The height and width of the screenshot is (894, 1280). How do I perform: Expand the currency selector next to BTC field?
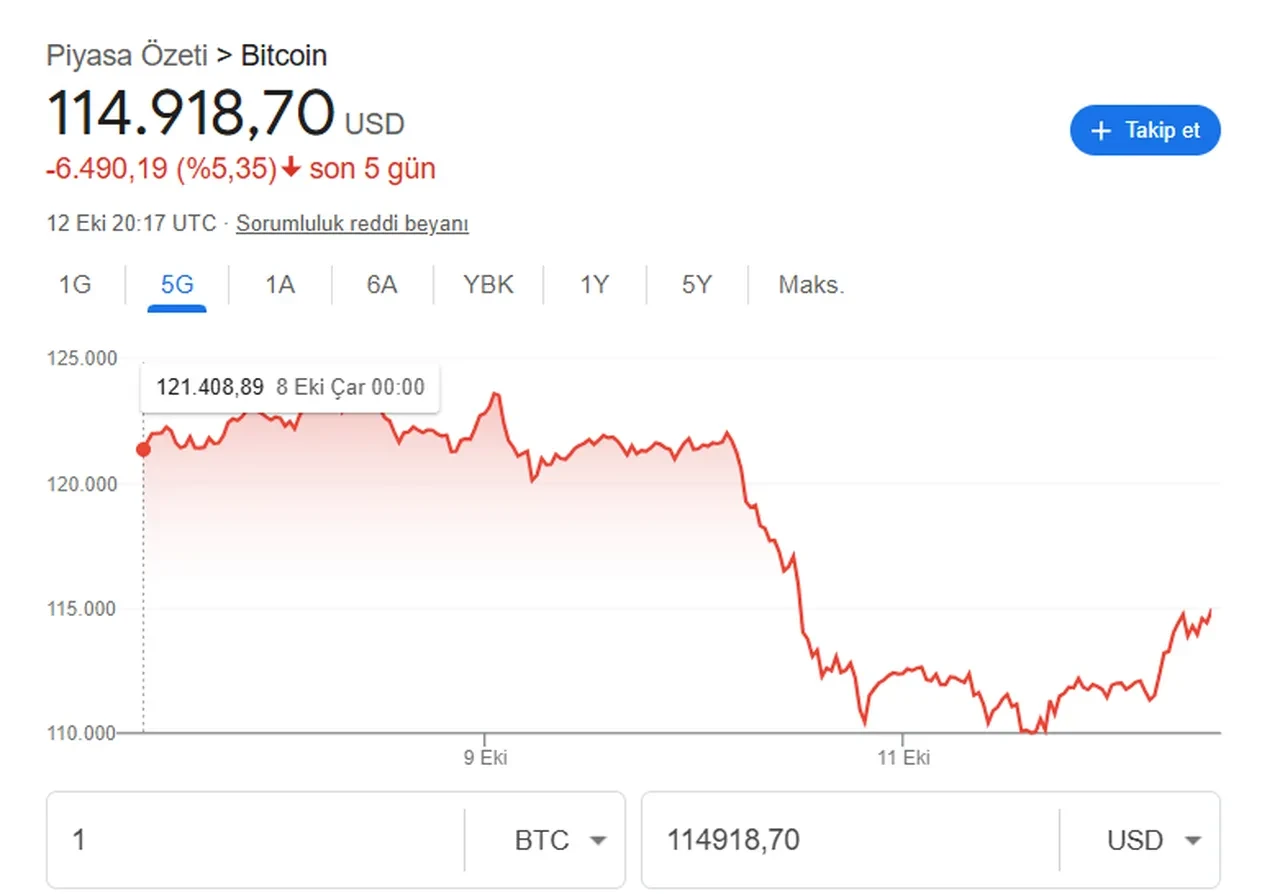click(597, 841)
